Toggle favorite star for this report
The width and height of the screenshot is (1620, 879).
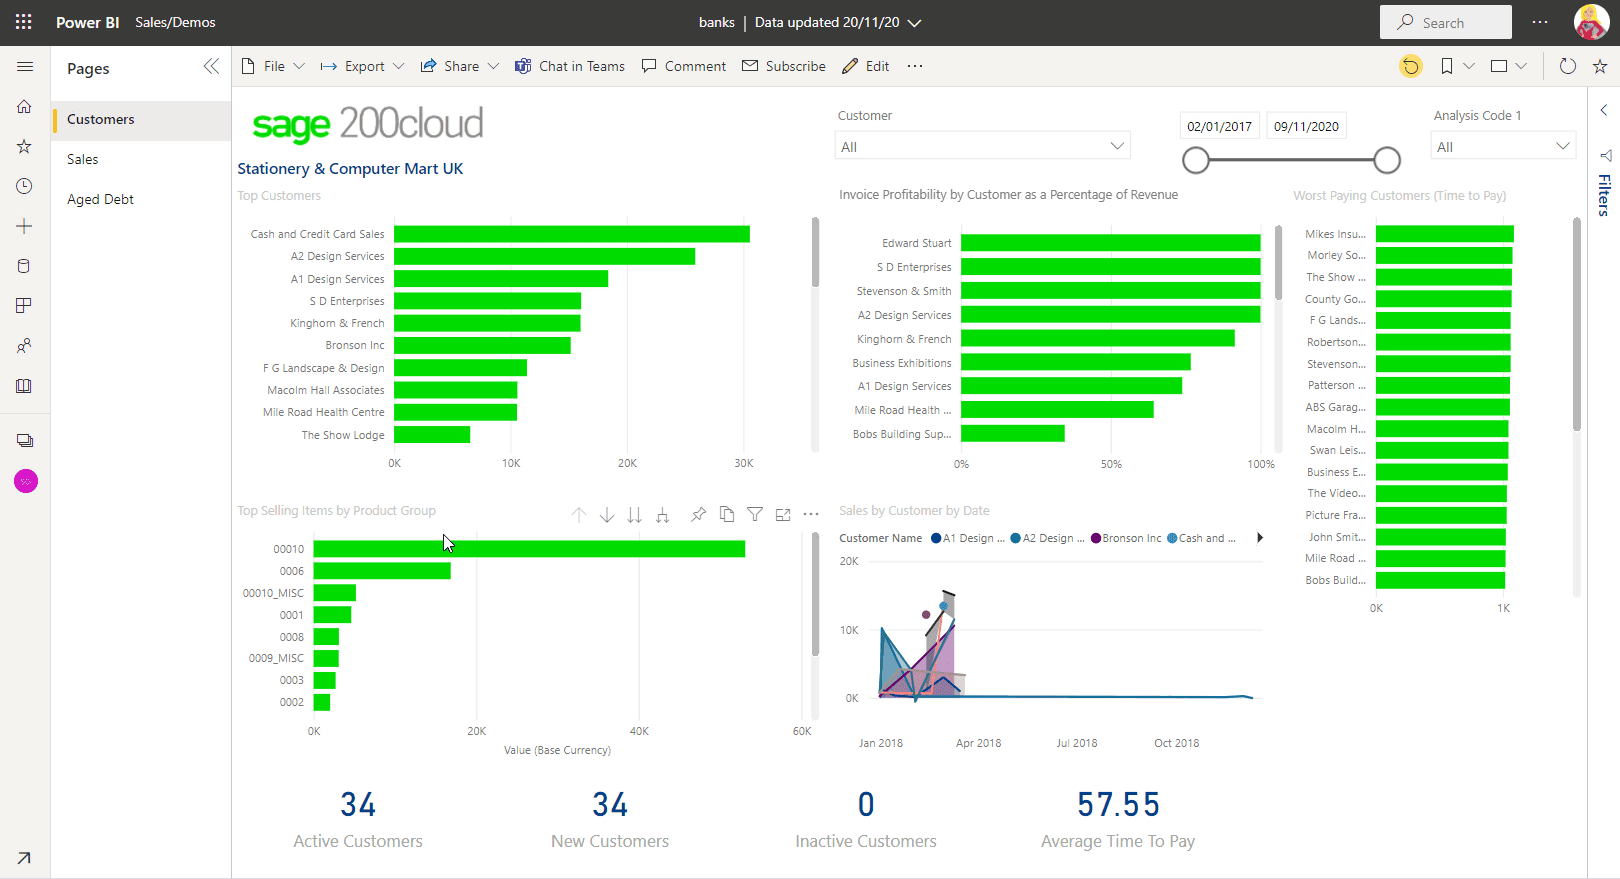coord(1600,66)
